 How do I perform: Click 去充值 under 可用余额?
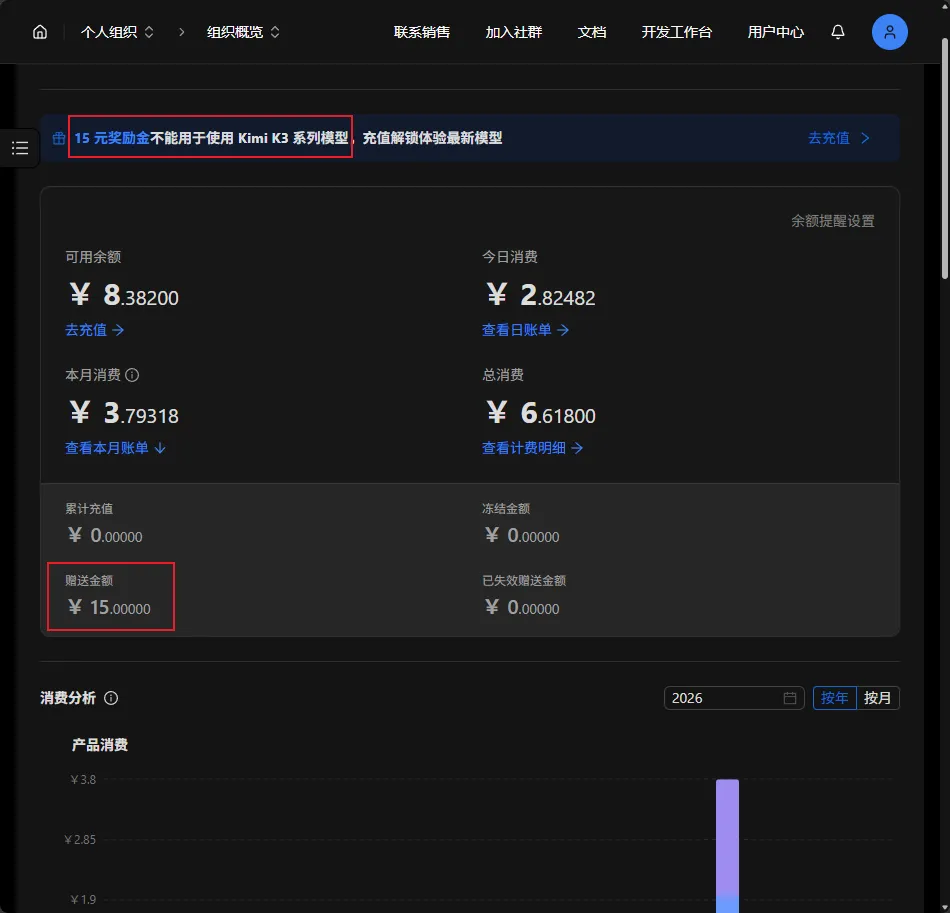[95, 330]
